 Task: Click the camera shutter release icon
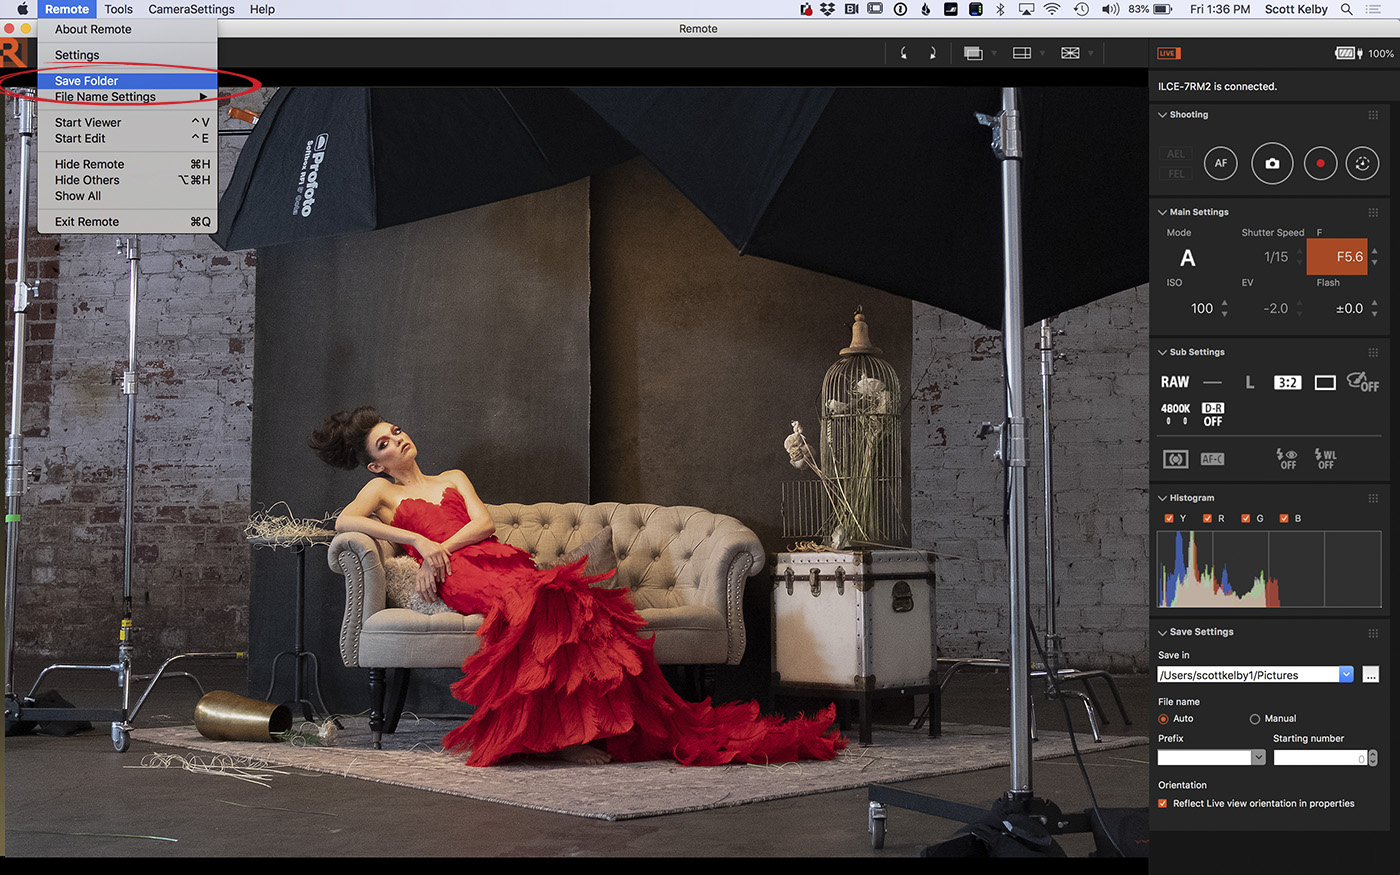pyautogui.click(x=1272, y=163)
